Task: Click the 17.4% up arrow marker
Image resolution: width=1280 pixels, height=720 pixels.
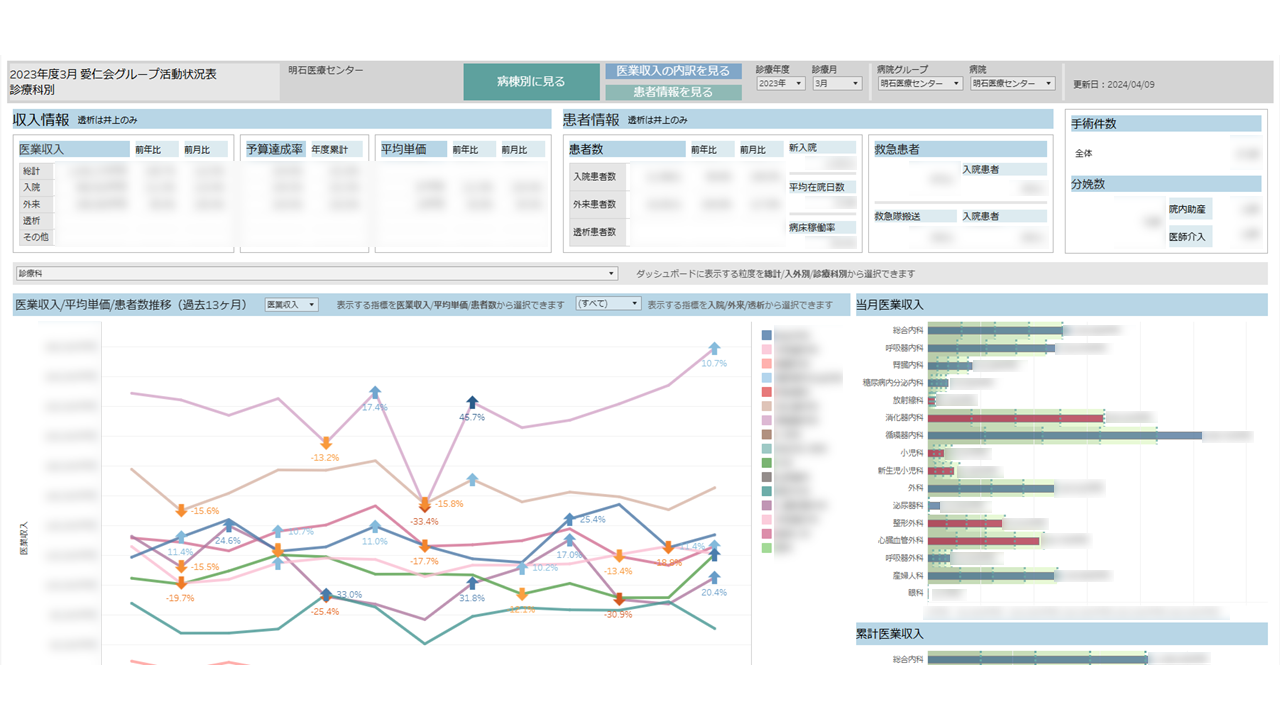Action: tap(374, 392)
